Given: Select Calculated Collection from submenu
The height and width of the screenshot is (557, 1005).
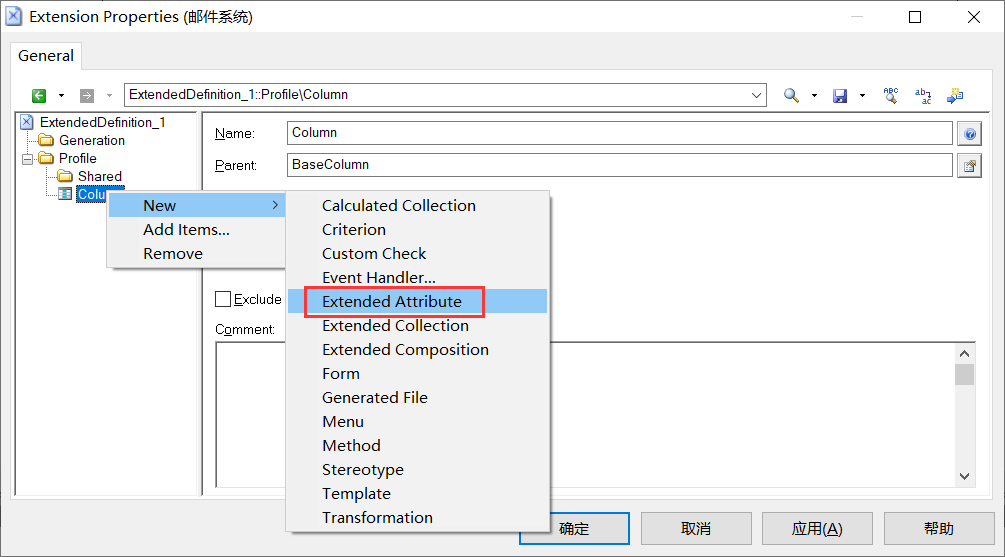Looking at the screenshot, I should point(417,206).
